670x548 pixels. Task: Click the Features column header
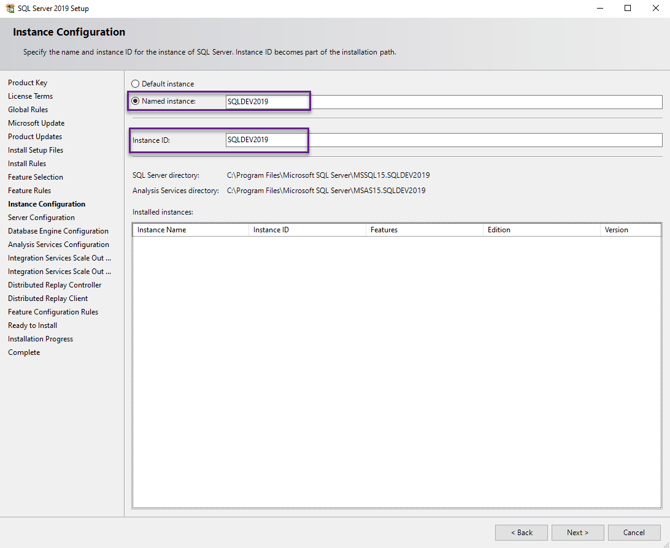[424, 230]
